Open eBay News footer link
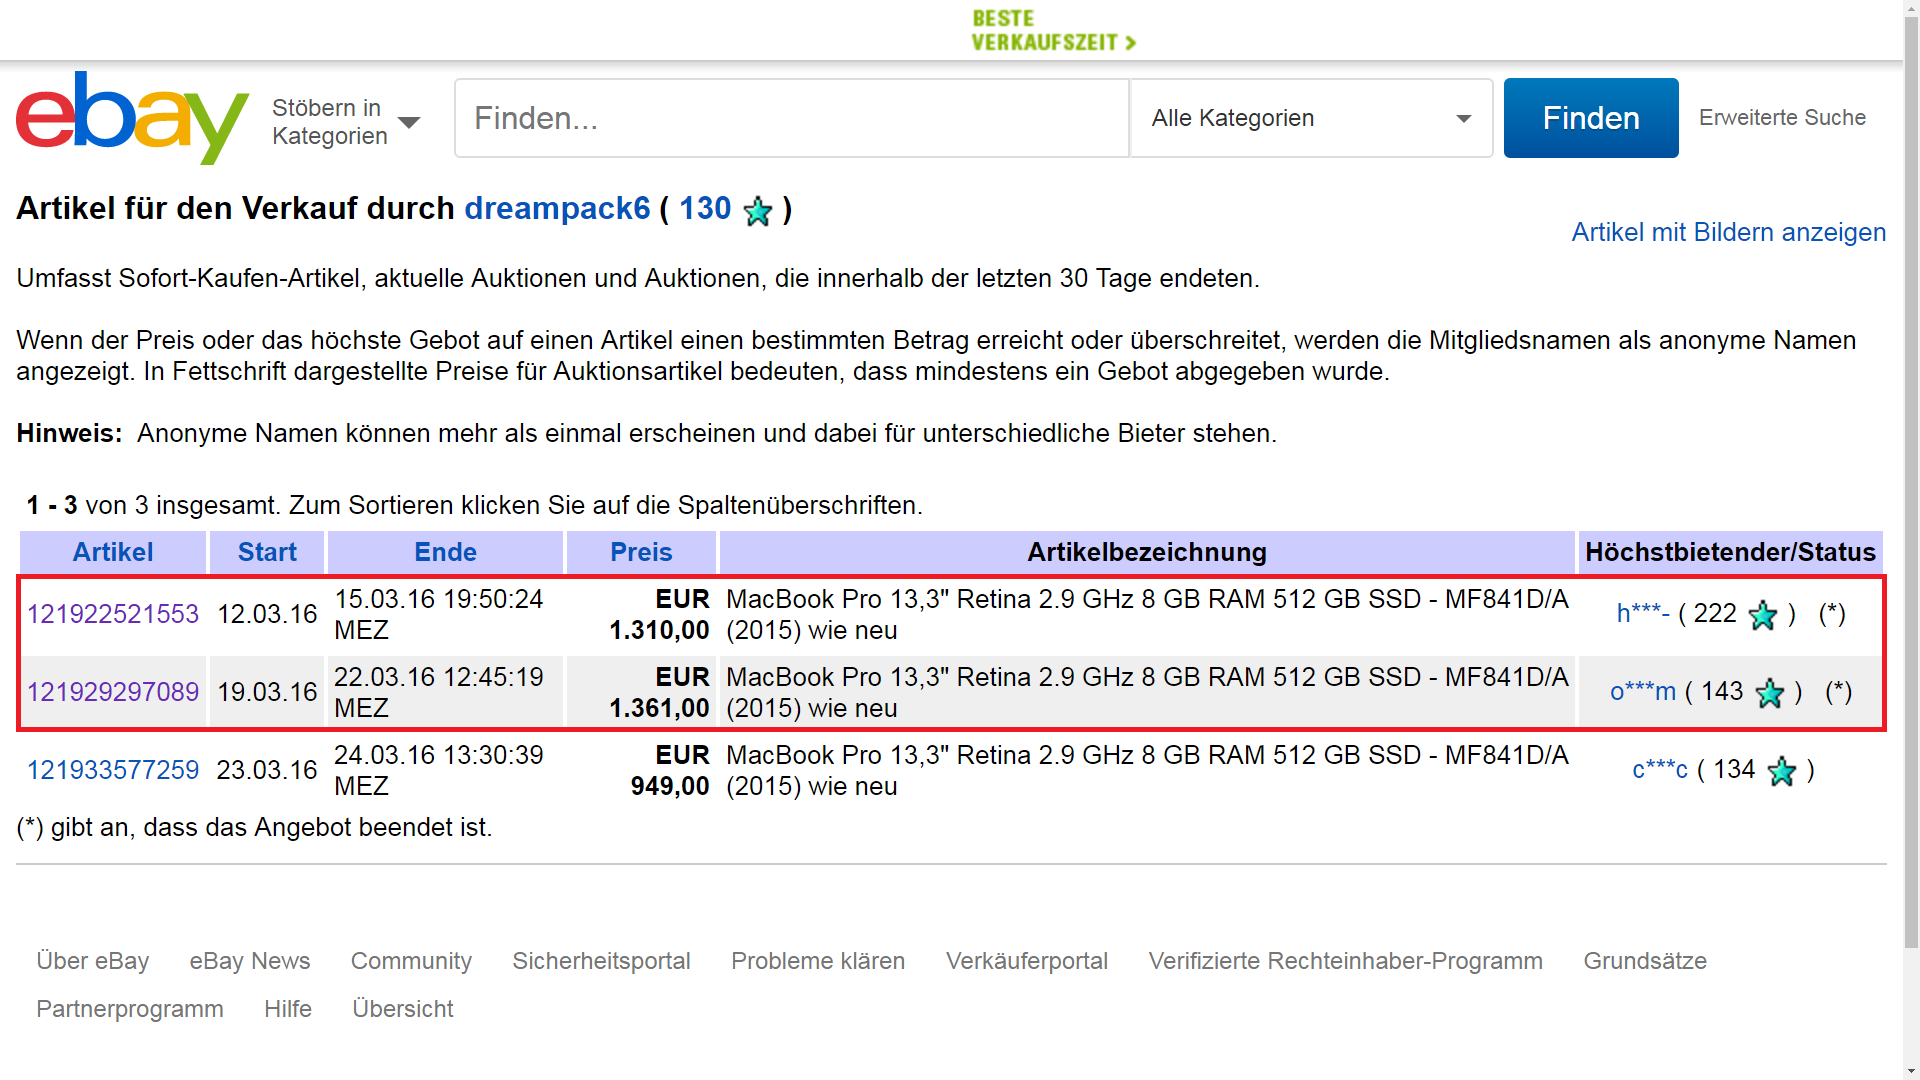Screen dimensions: 1920x1080 (x=250, y=961)
